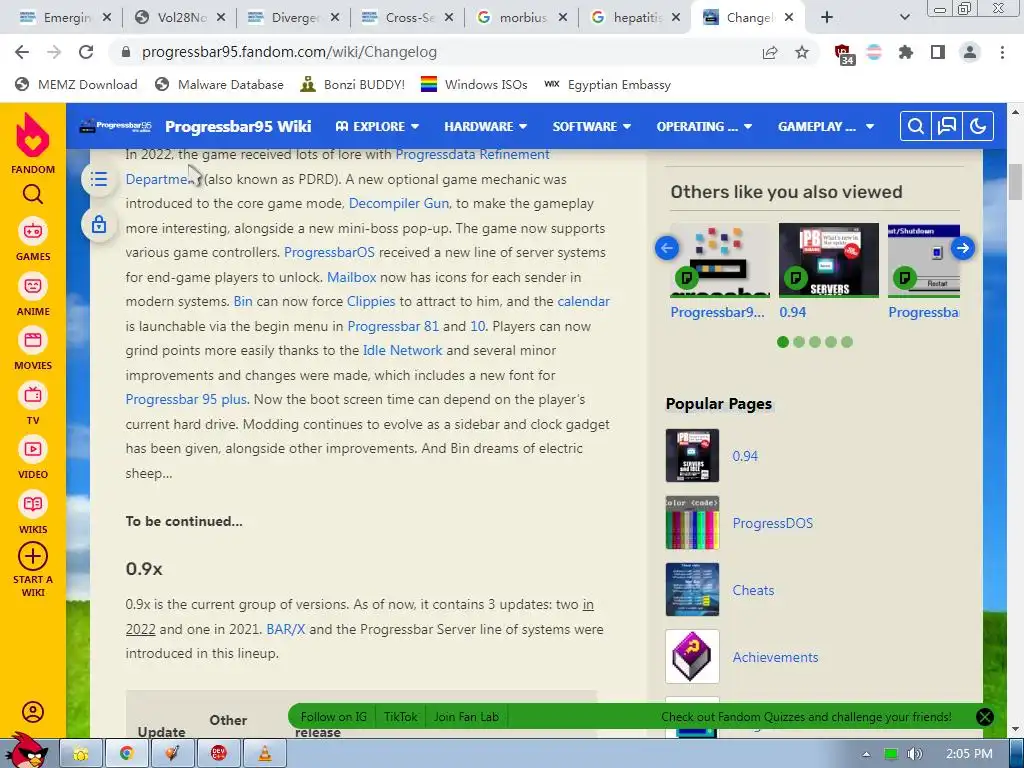This screenshot has height=768, width=1024.
Task: Select third carousel dot indicator
Action: click(815, 342)
